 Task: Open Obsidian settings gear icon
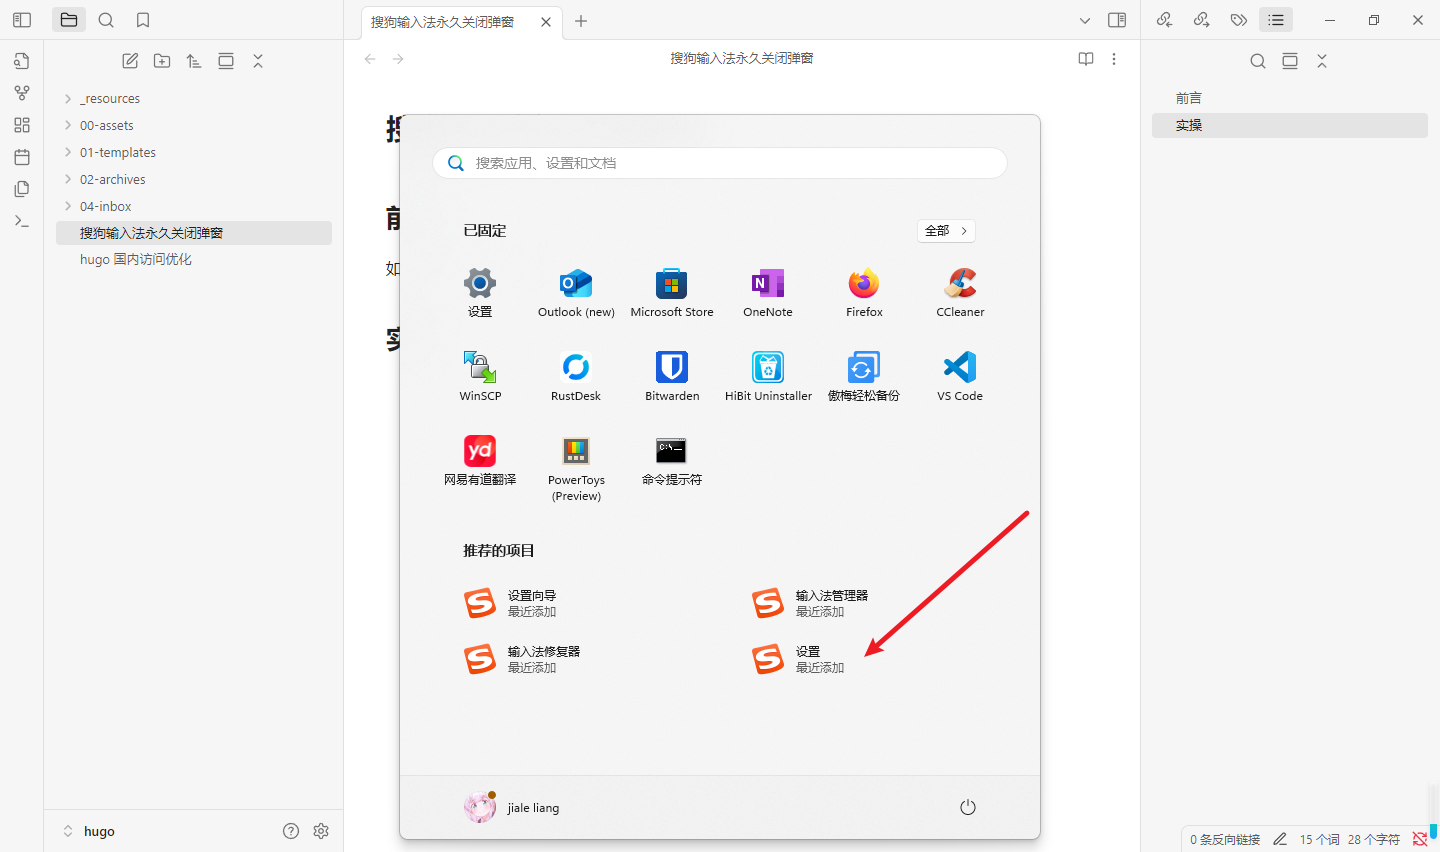click(x=321, y=831)
